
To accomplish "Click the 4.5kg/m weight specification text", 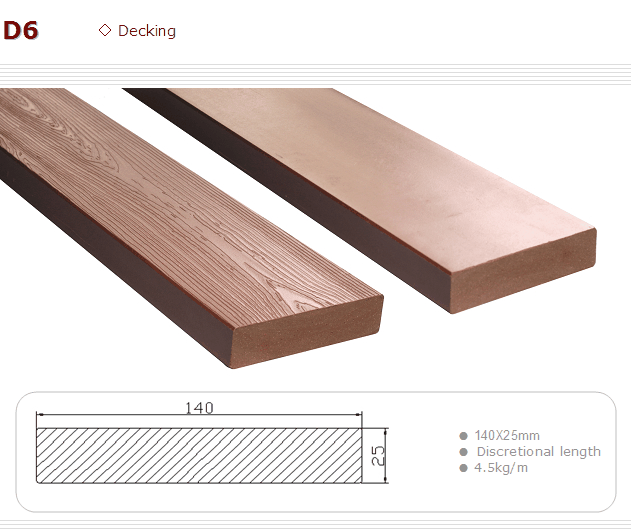I will 501,468.
